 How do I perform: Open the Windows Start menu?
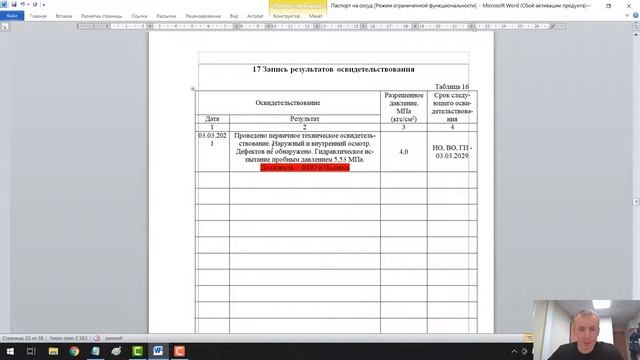[10, 351]
